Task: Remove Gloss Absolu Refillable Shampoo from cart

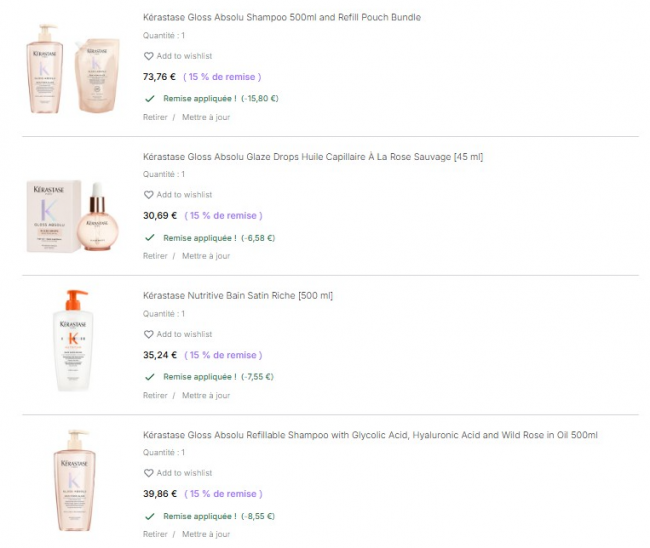Action: click(x=155, y=534)
